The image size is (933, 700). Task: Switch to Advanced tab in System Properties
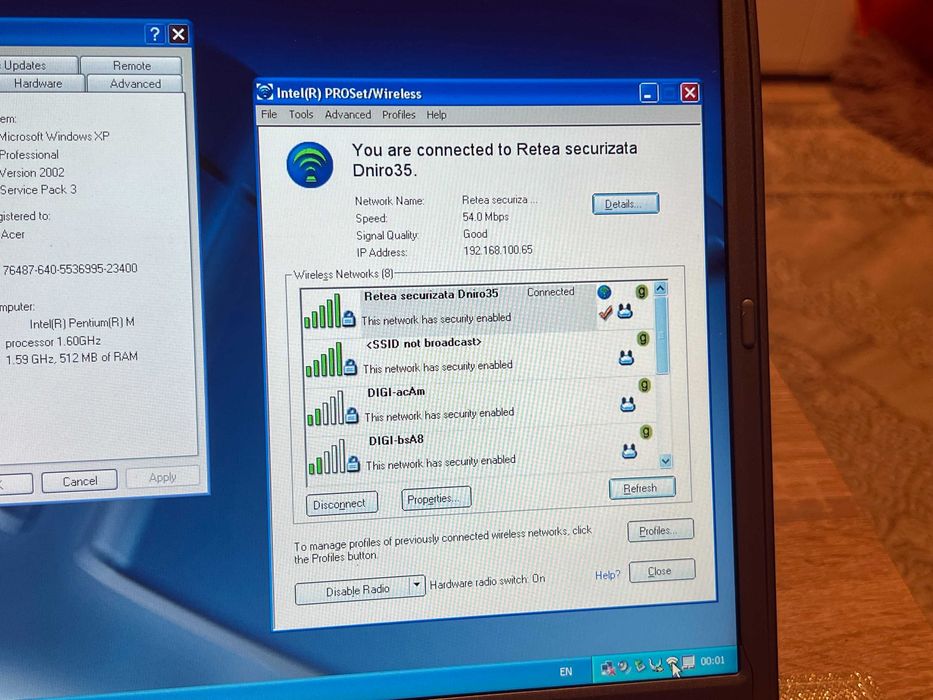click(x=135, y=84)
